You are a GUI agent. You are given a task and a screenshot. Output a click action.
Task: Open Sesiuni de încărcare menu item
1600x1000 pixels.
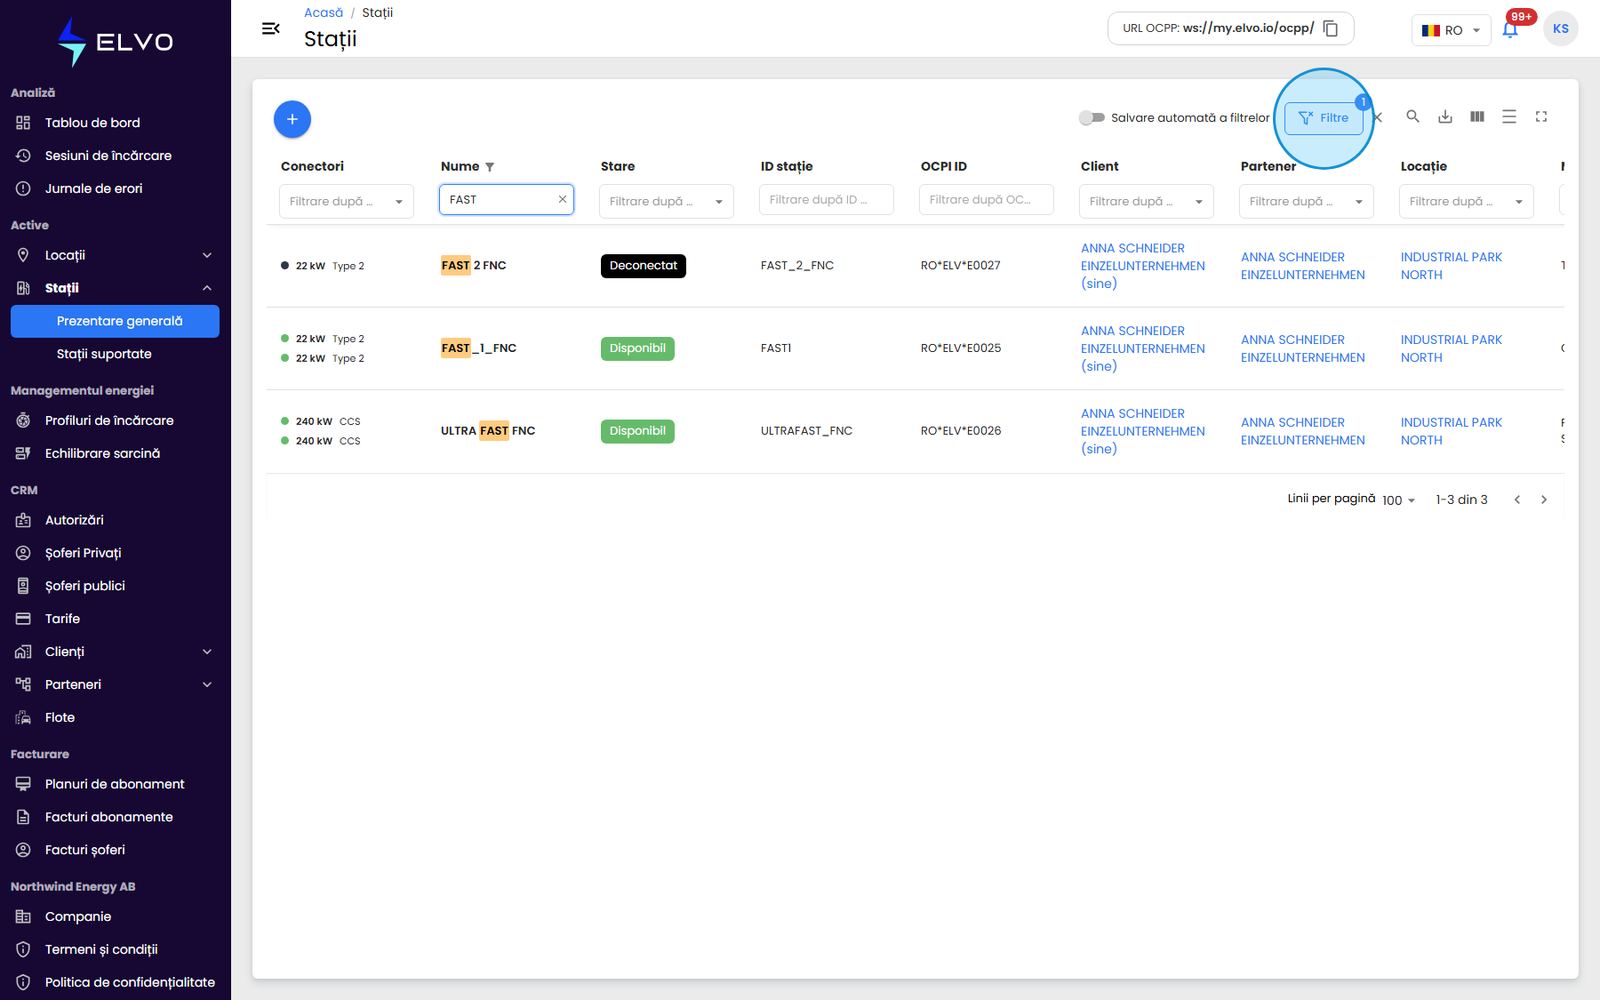pyautogui.click(x=115, y=156)
